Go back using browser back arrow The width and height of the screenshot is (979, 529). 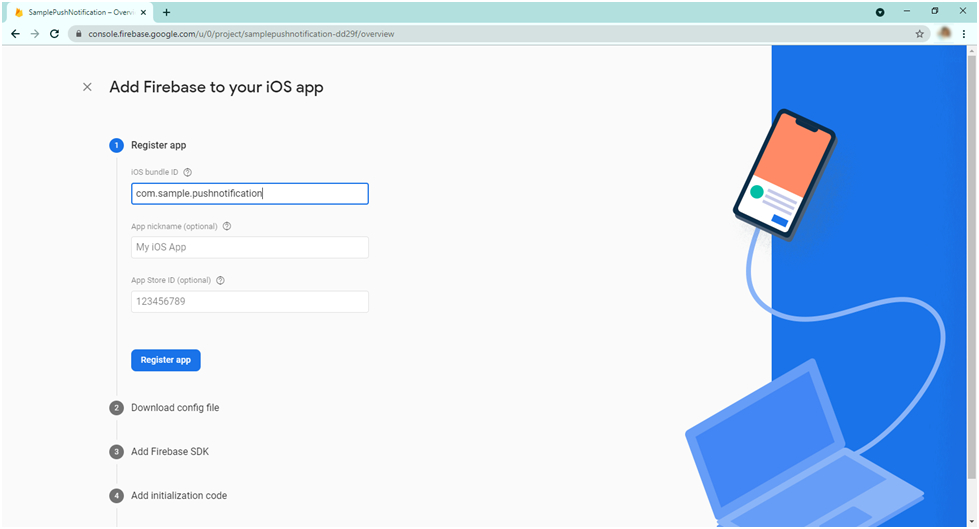(16, 34)
